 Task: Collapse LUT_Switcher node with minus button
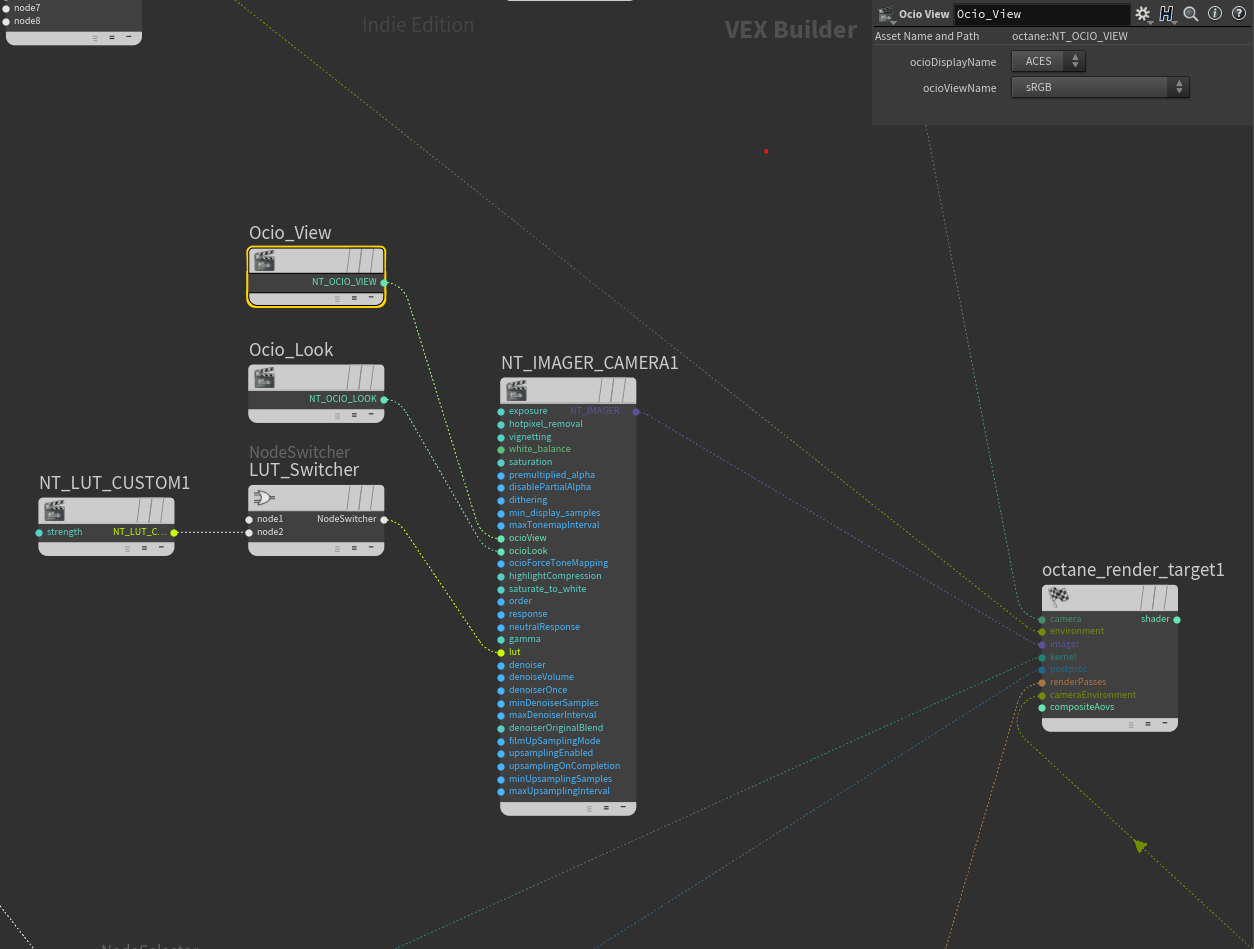pos(371,547)
